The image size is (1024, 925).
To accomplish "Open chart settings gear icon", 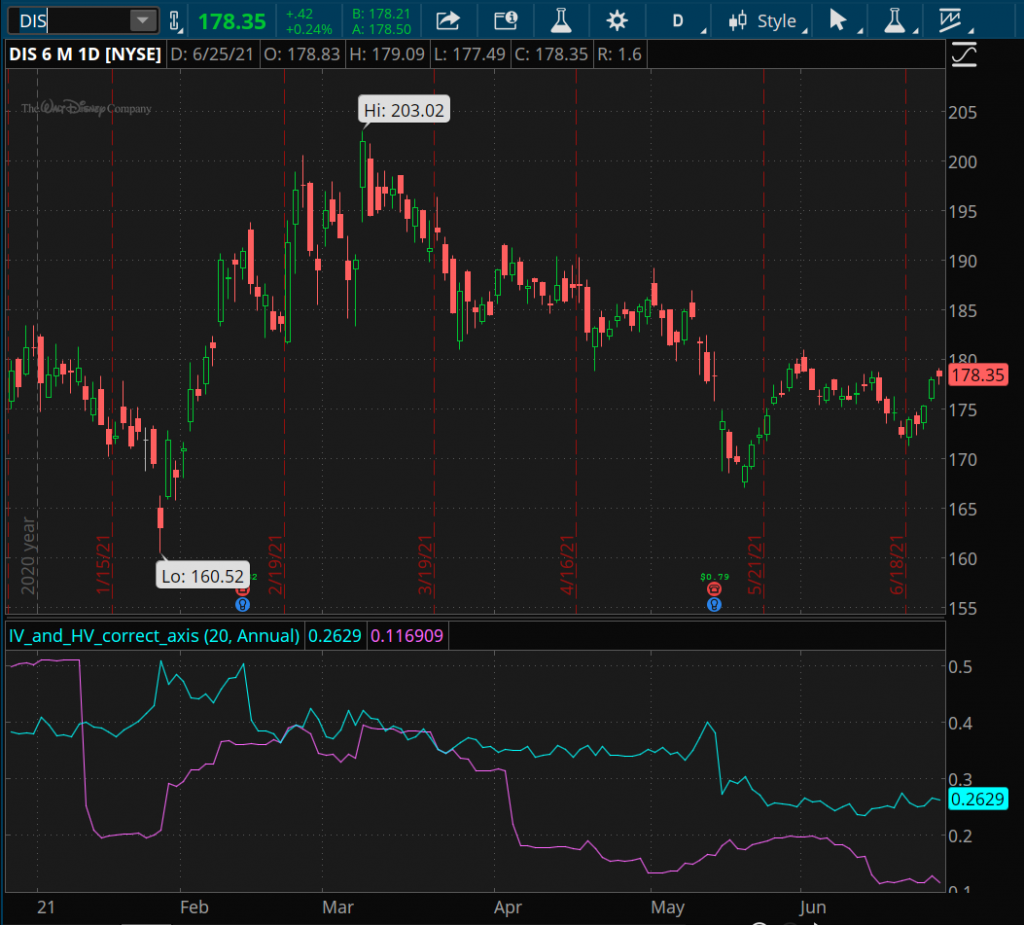I will click(616, 21).
